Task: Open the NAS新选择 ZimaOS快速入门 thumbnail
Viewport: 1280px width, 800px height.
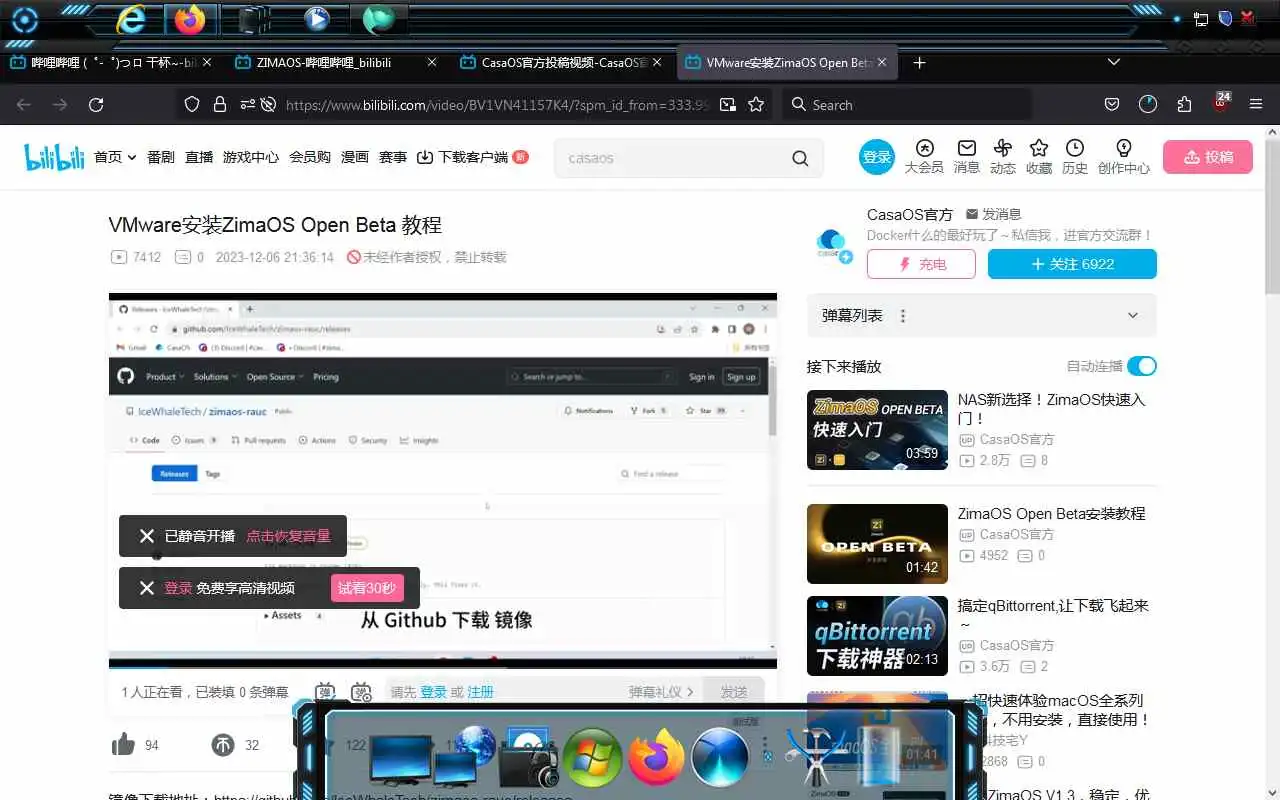Action: click(877, 430)
